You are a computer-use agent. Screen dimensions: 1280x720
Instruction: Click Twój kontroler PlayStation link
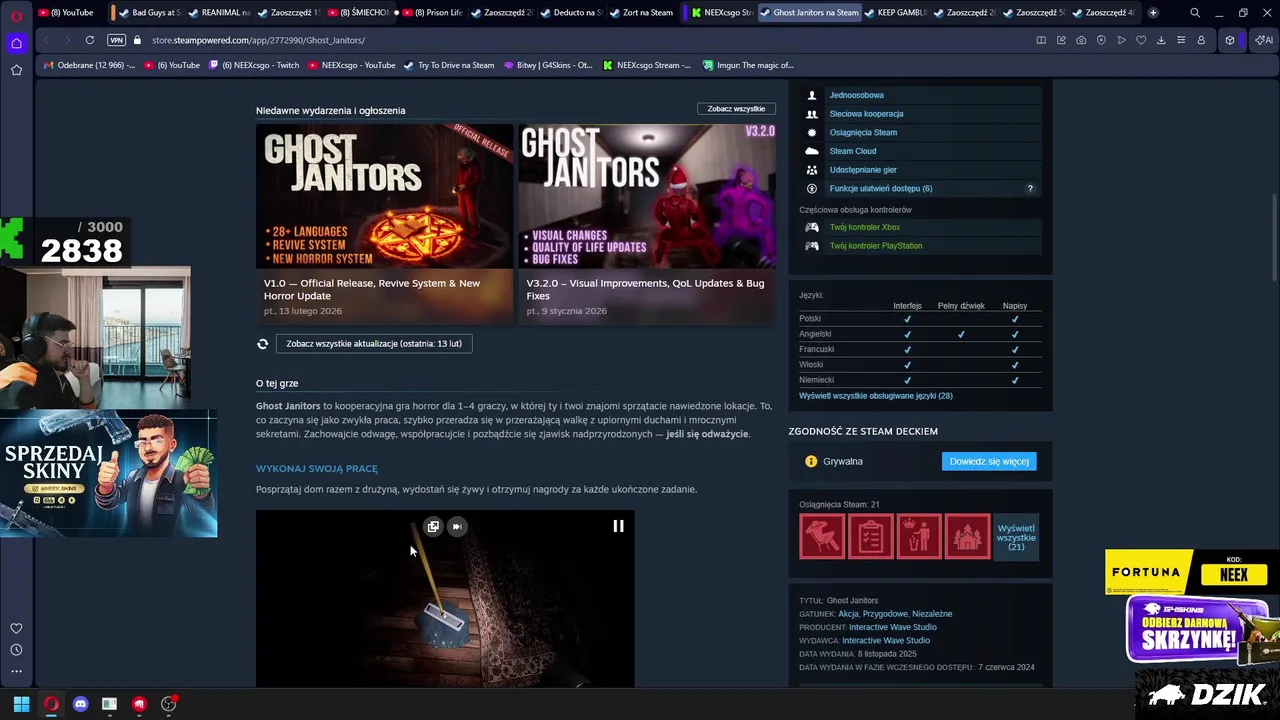click(876, 246)
